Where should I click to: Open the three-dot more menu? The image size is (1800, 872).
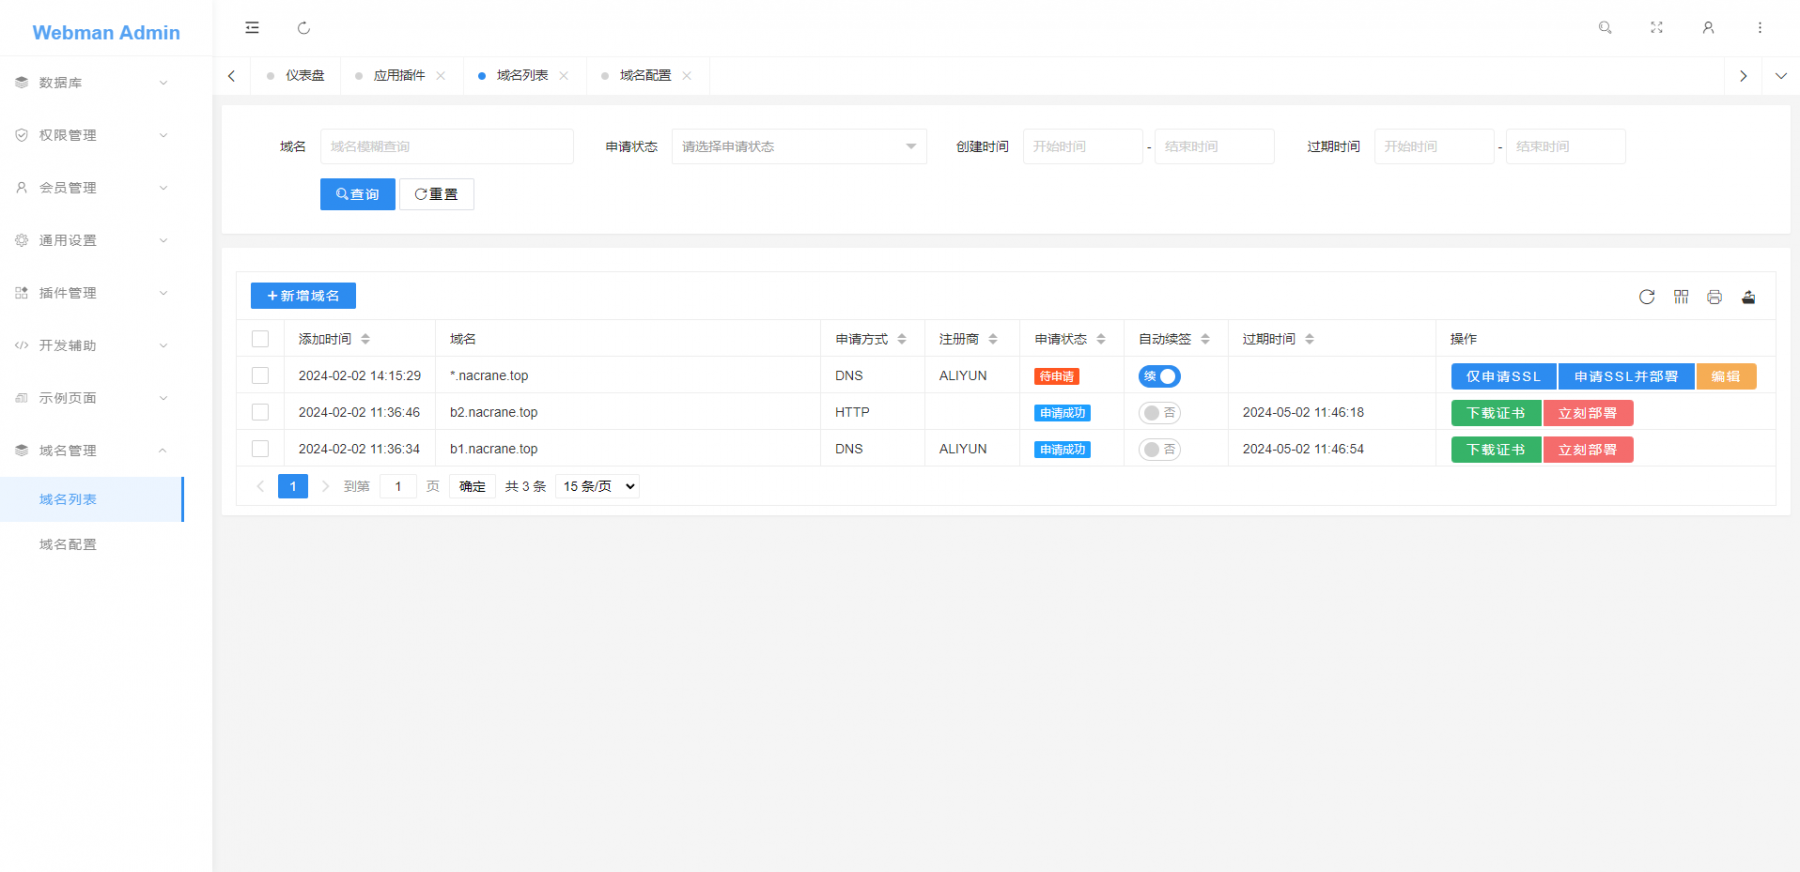(1760, 28)
